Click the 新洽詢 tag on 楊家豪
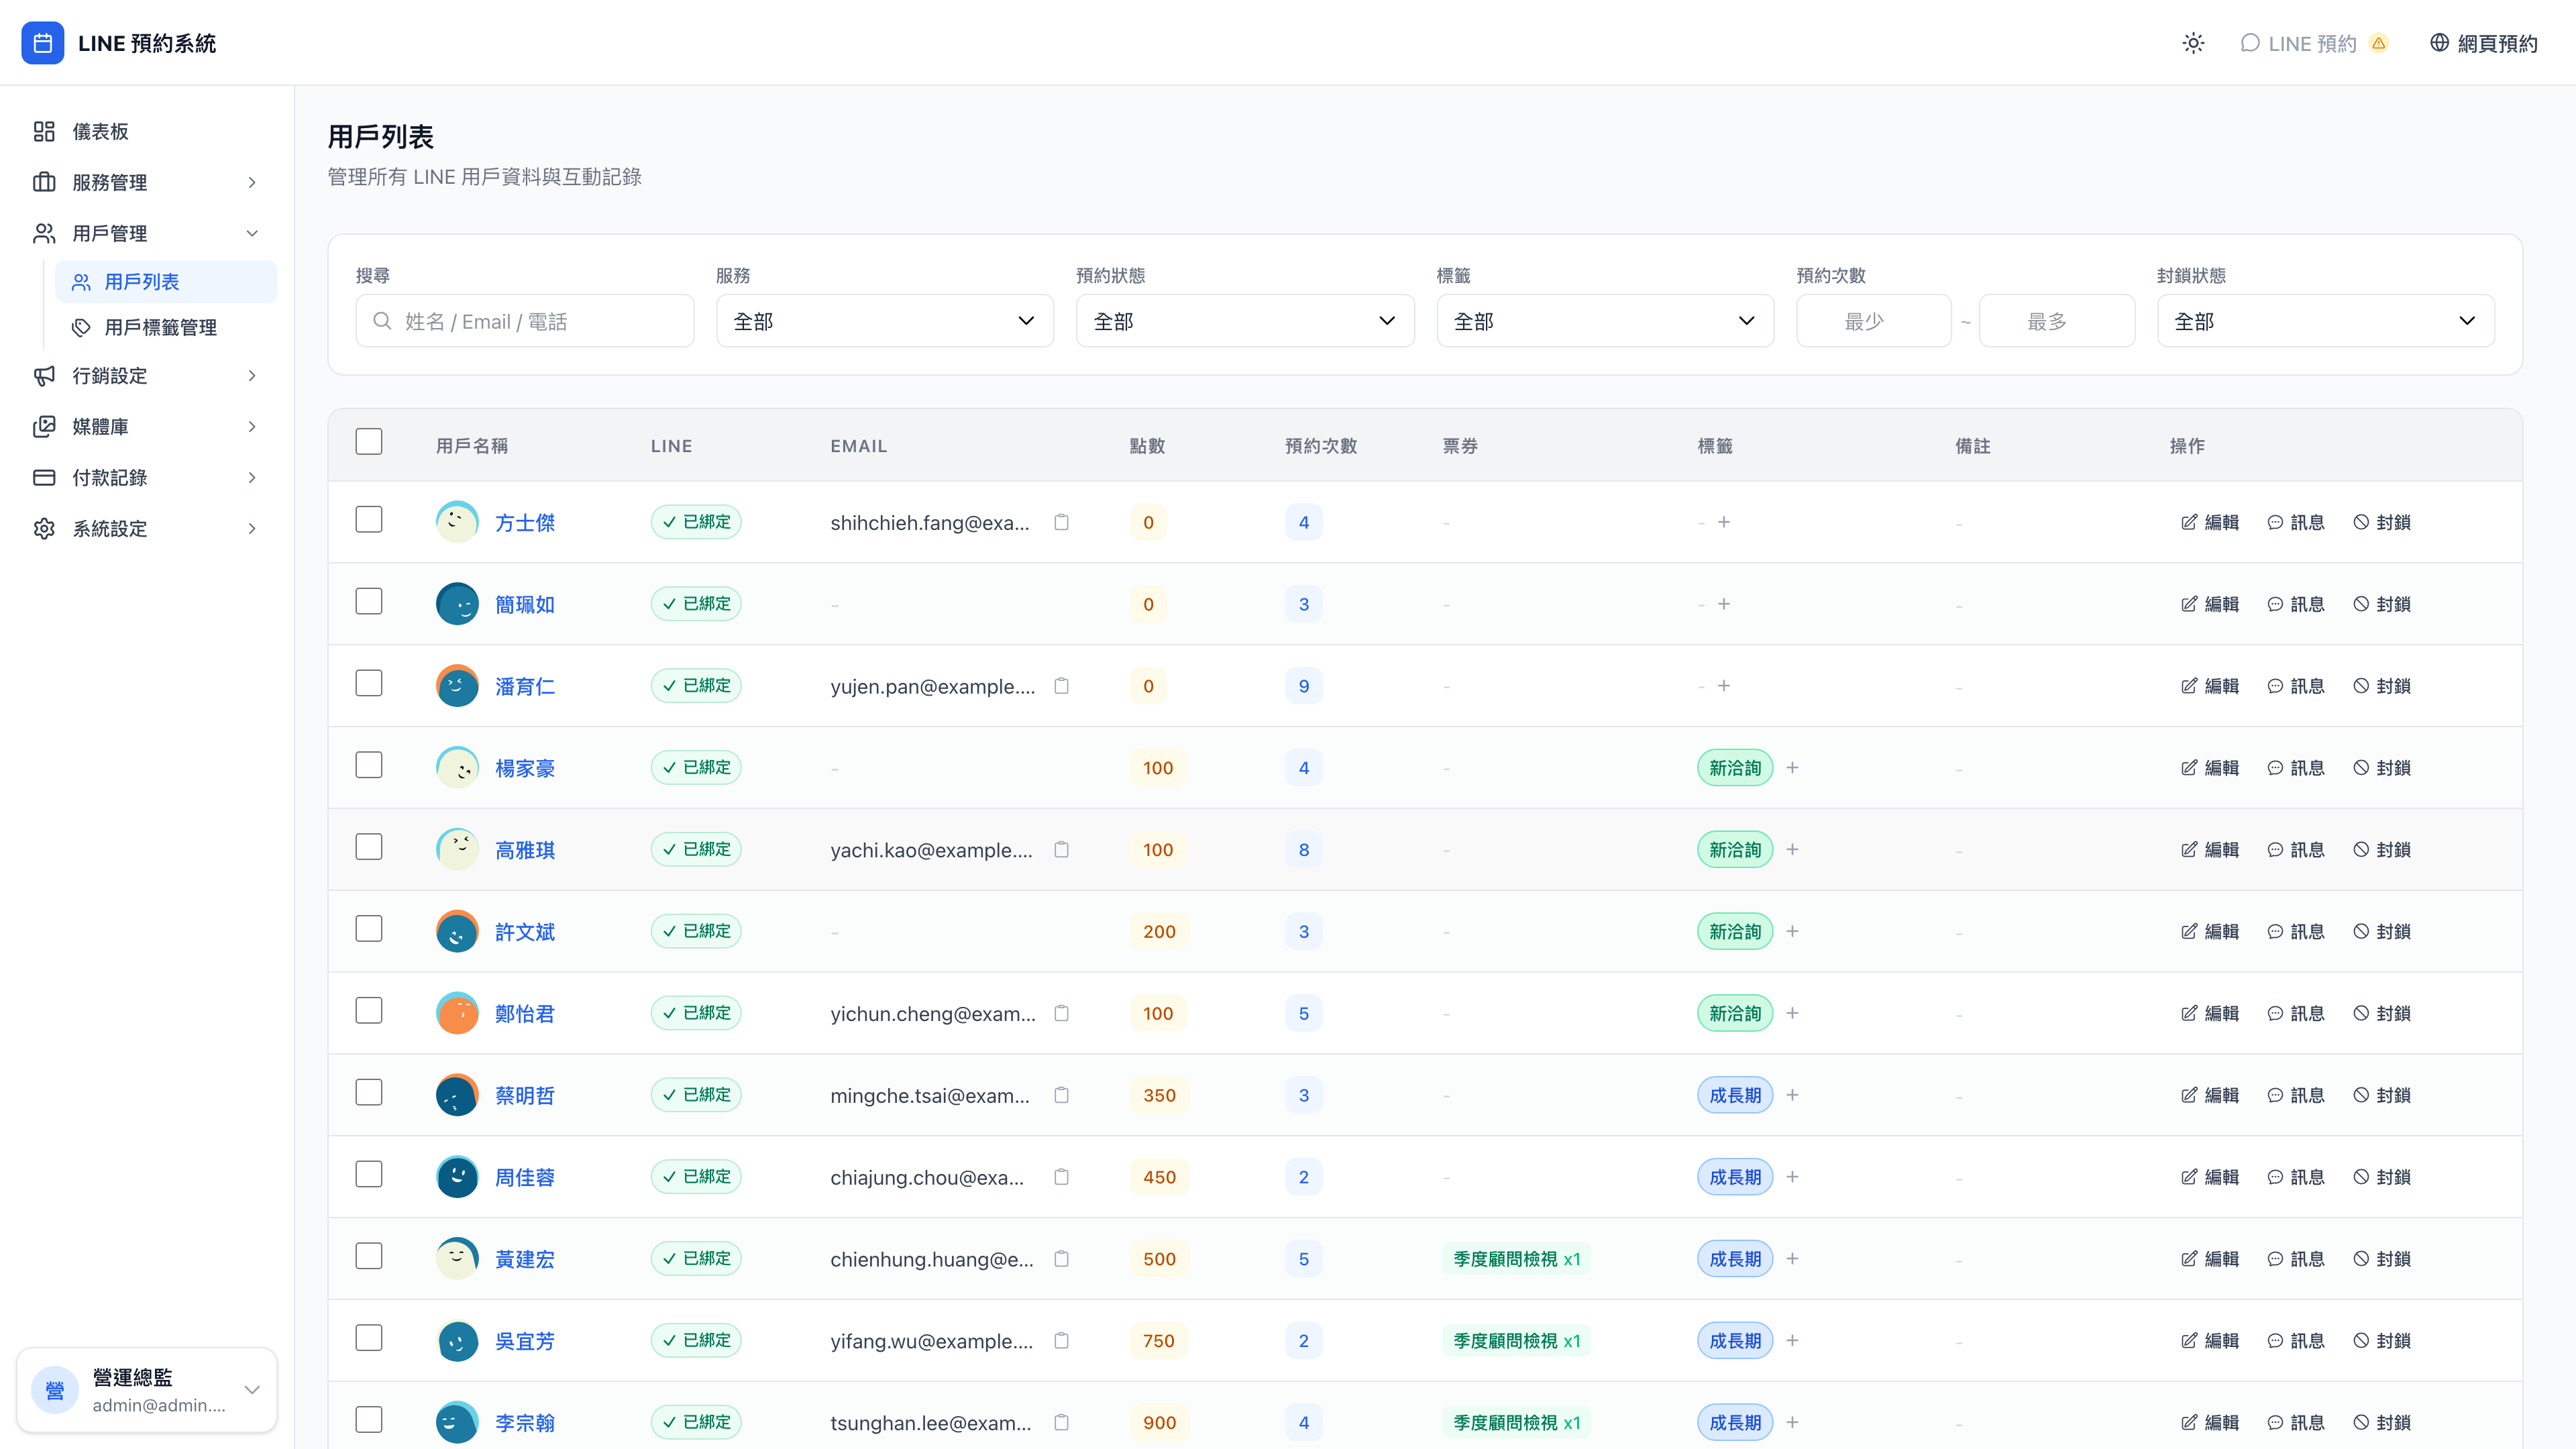Image resolution: width=2576 pixels, height=1449 pixels. click(1735, 768)
